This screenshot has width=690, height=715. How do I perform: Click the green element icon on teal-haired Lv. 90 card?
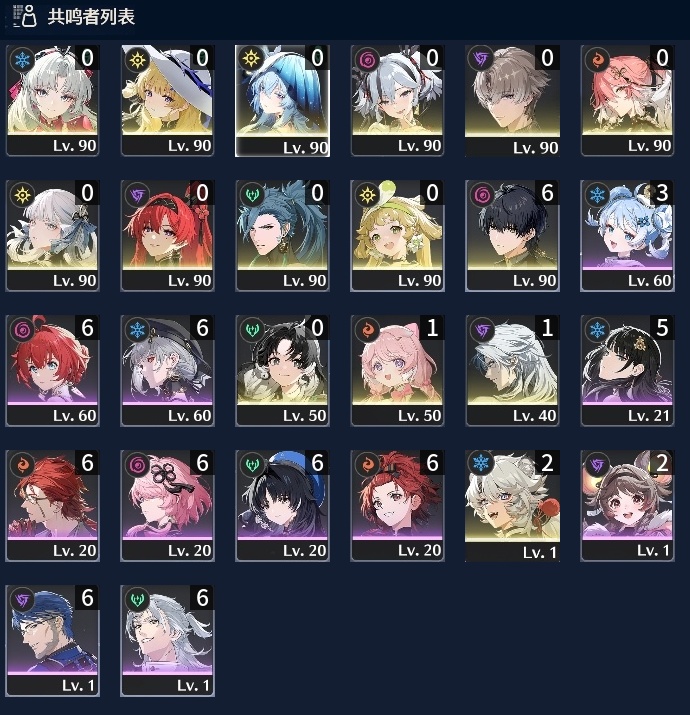[252, 195]
